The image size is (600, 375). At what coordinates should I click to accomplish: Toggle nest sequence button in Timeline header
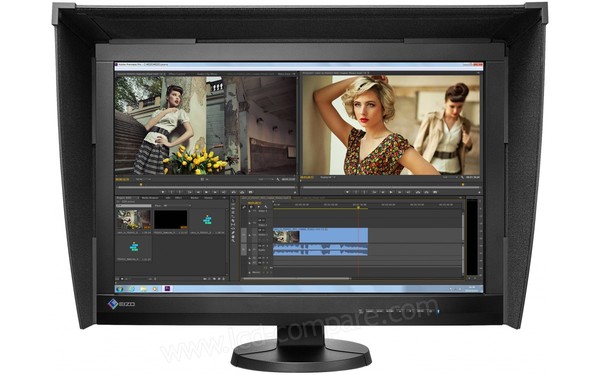click(x=244, y=207)
